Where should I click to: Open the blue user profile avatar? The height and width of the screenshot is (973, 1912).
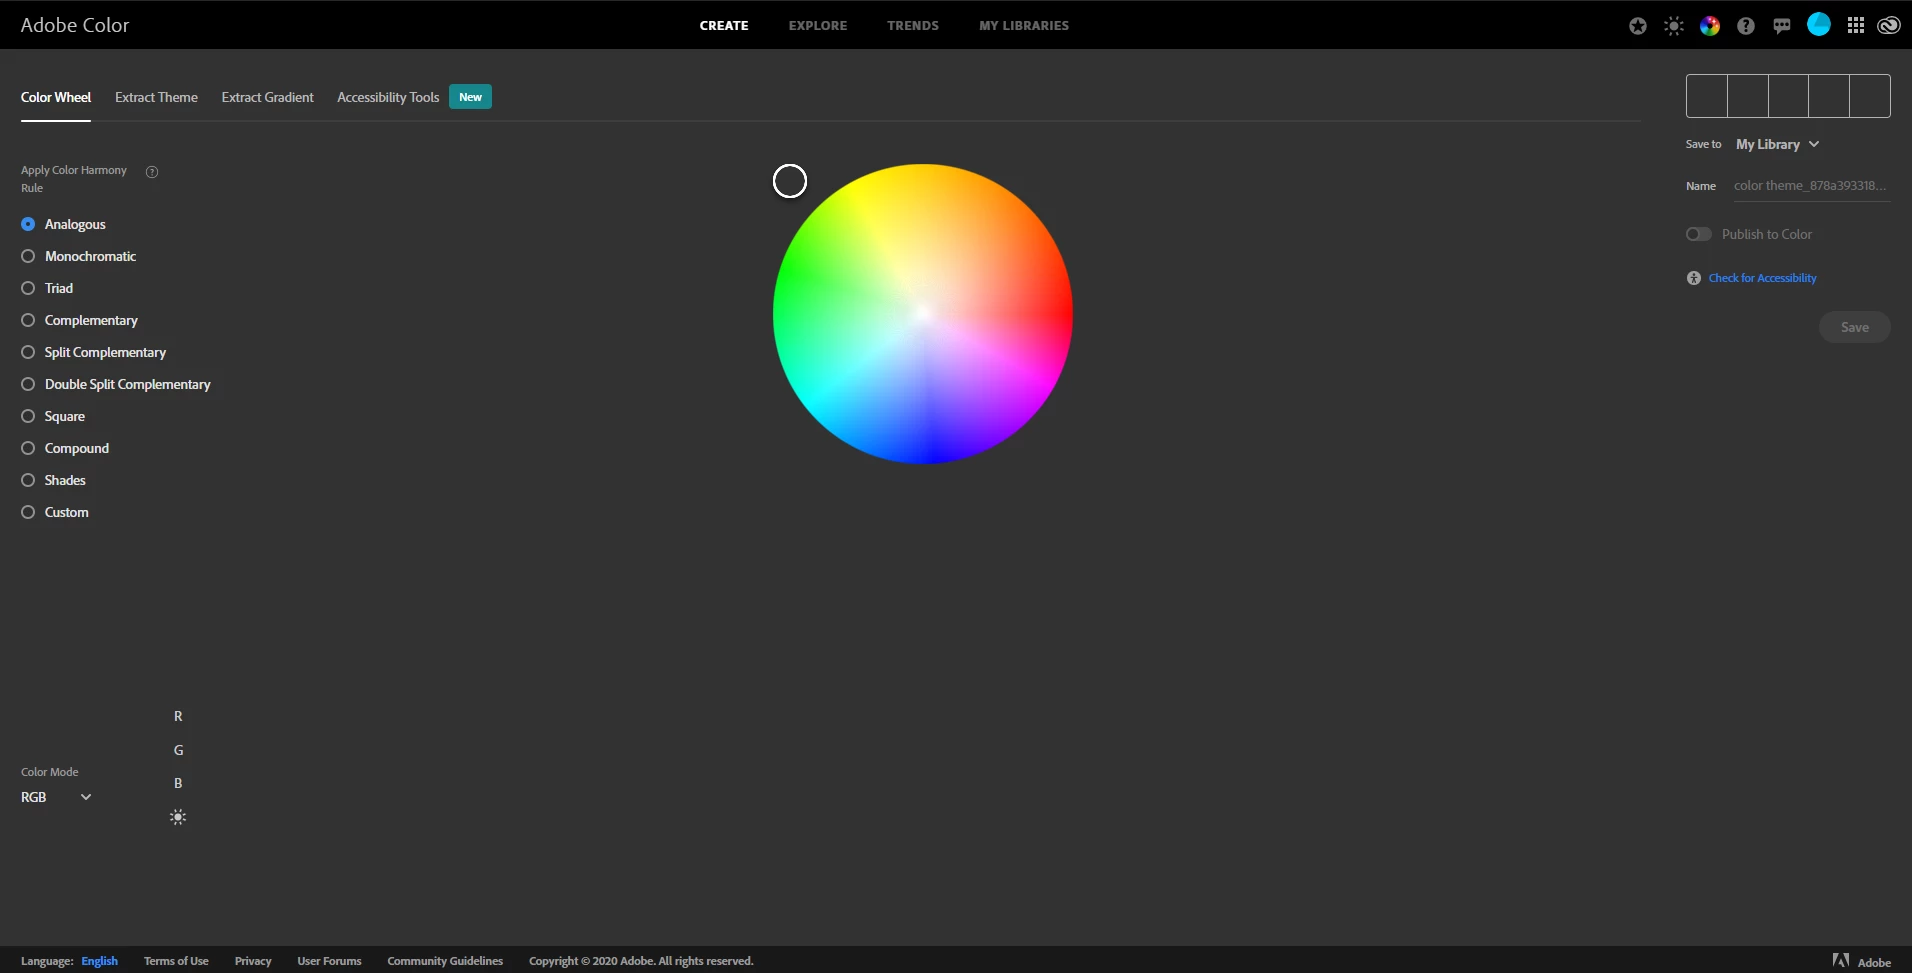click(x=1819, y=25)
